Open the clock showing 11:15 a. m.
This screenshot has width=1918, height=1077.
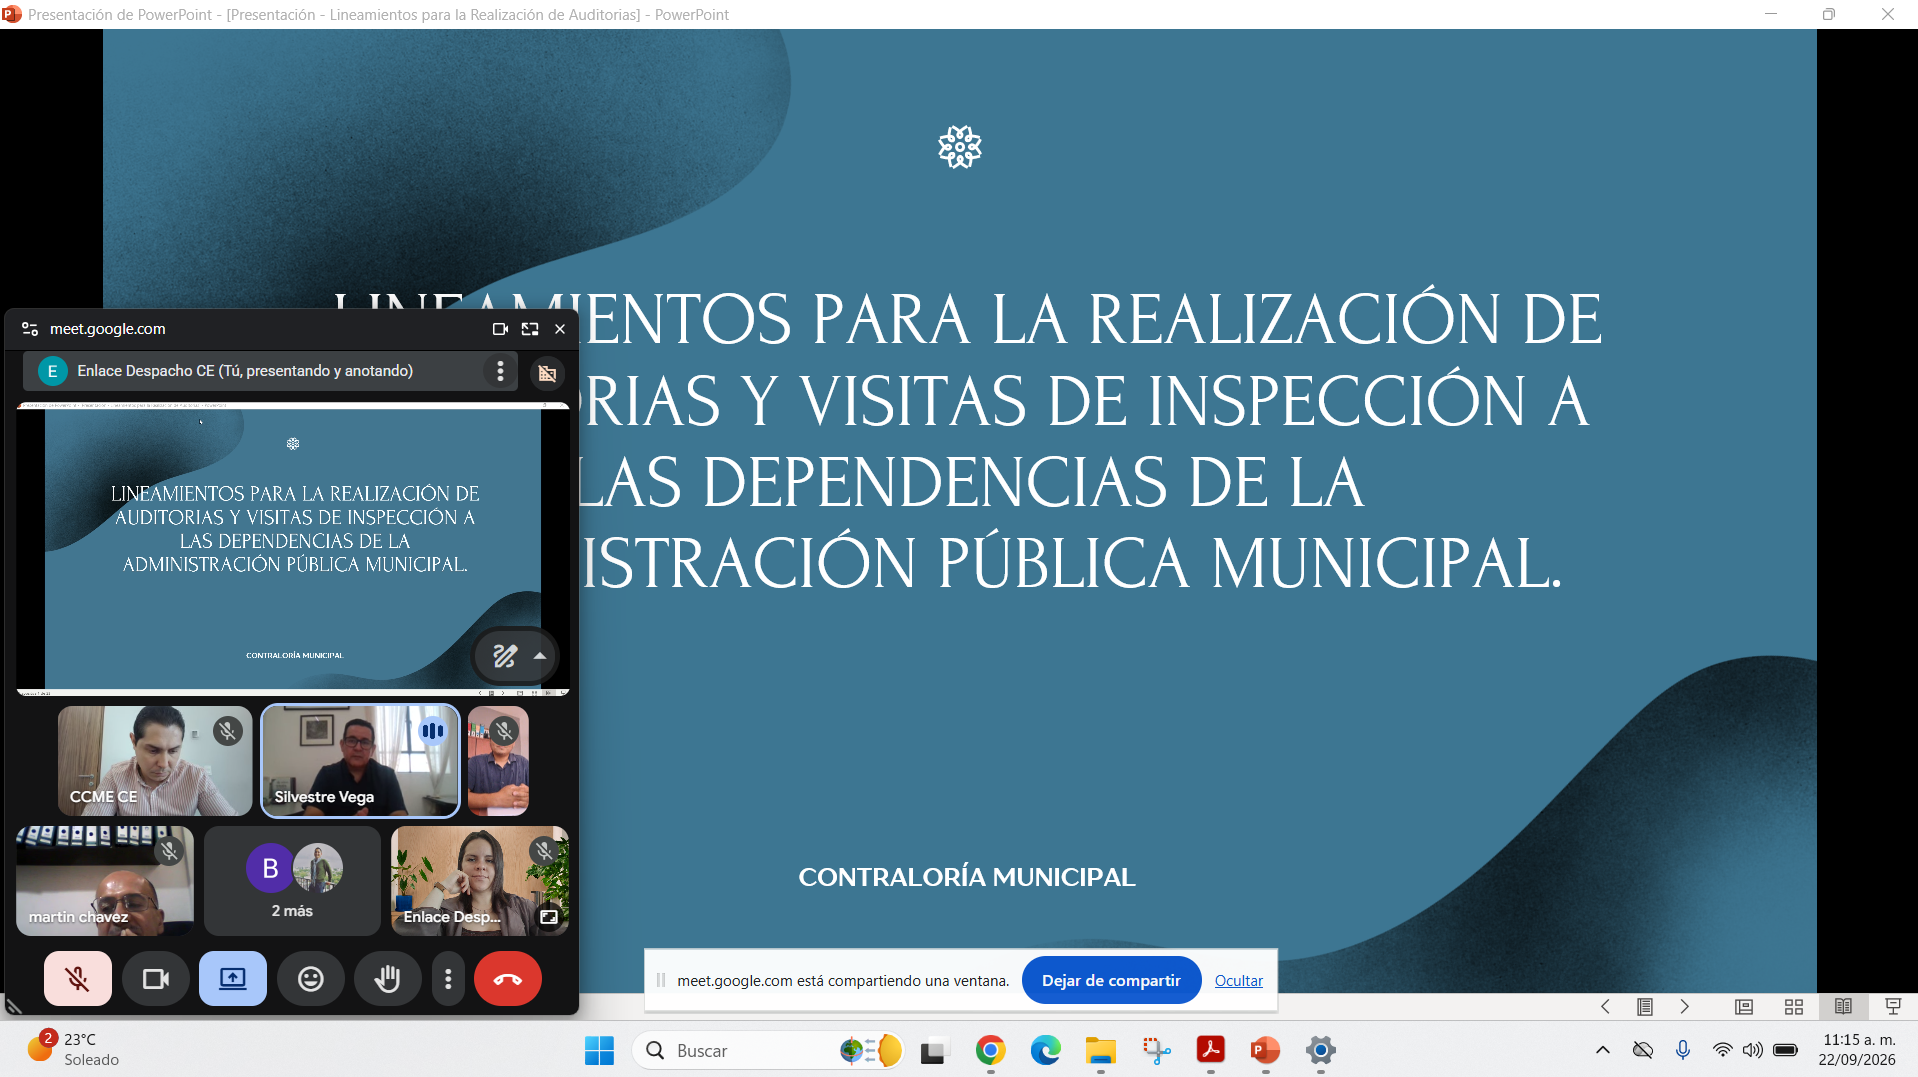click(1857, 1050)
